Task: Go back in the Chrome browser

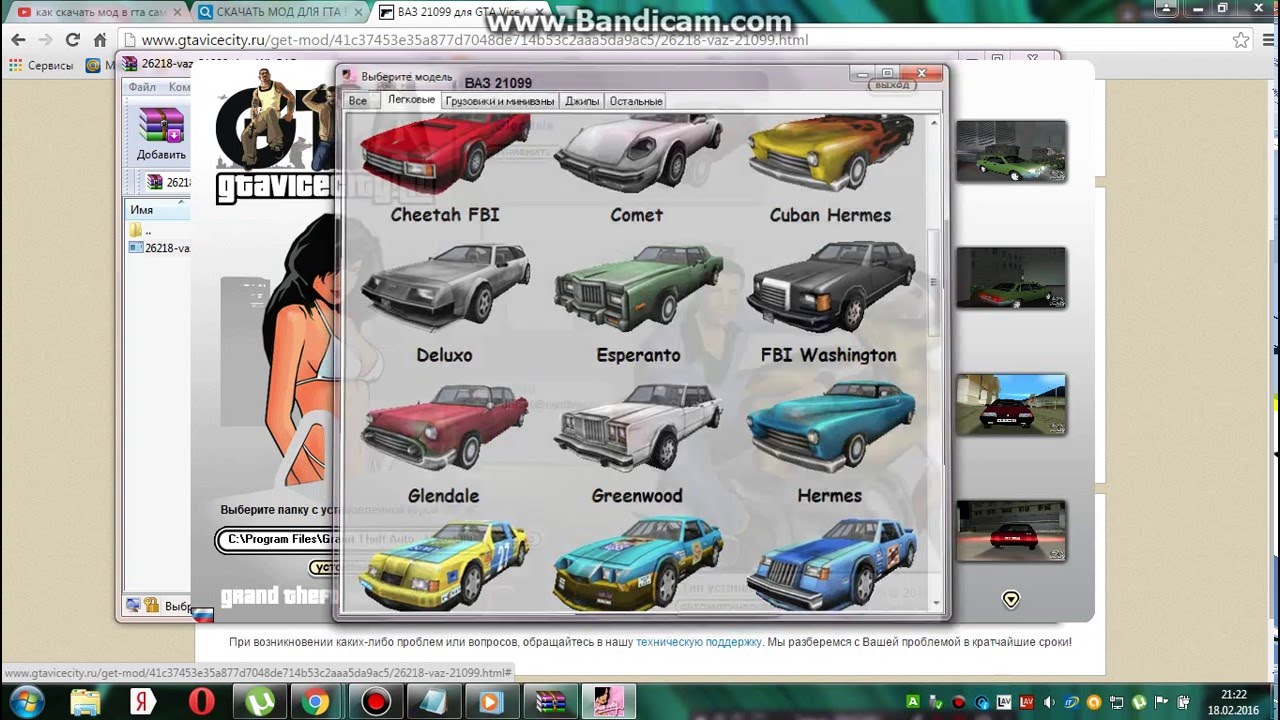Action: tap(18, 40)
